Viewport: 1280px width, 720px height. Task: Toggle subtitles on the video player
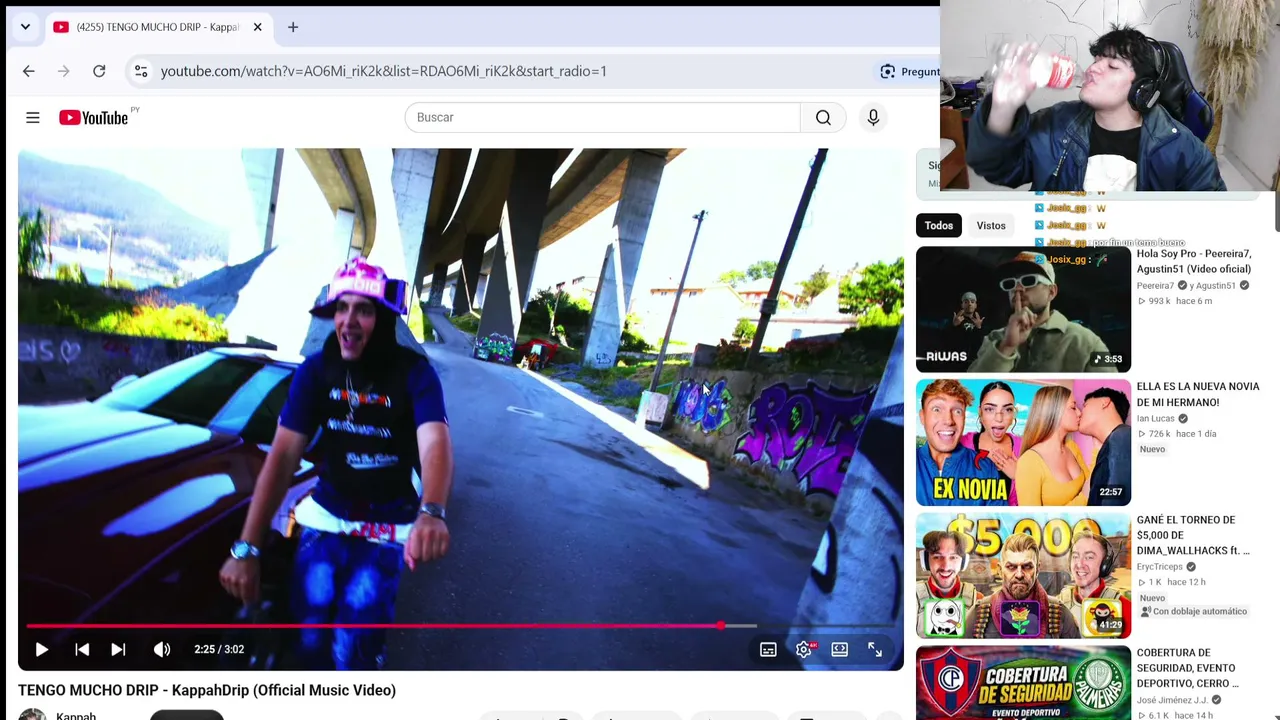768,650
